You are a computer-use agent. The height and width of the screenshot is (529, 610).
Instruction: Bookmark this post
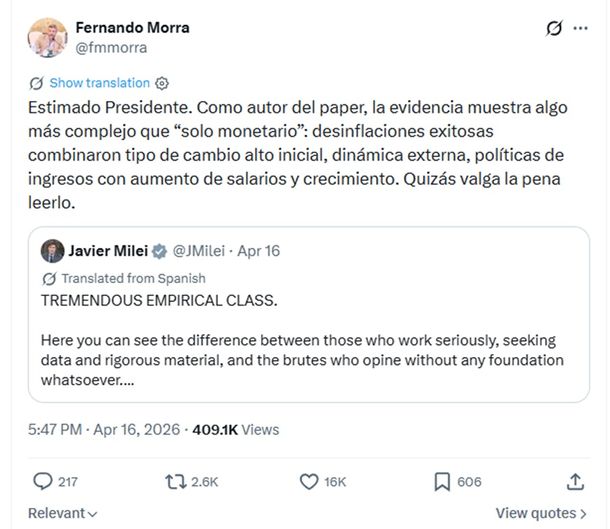point(441,481)
